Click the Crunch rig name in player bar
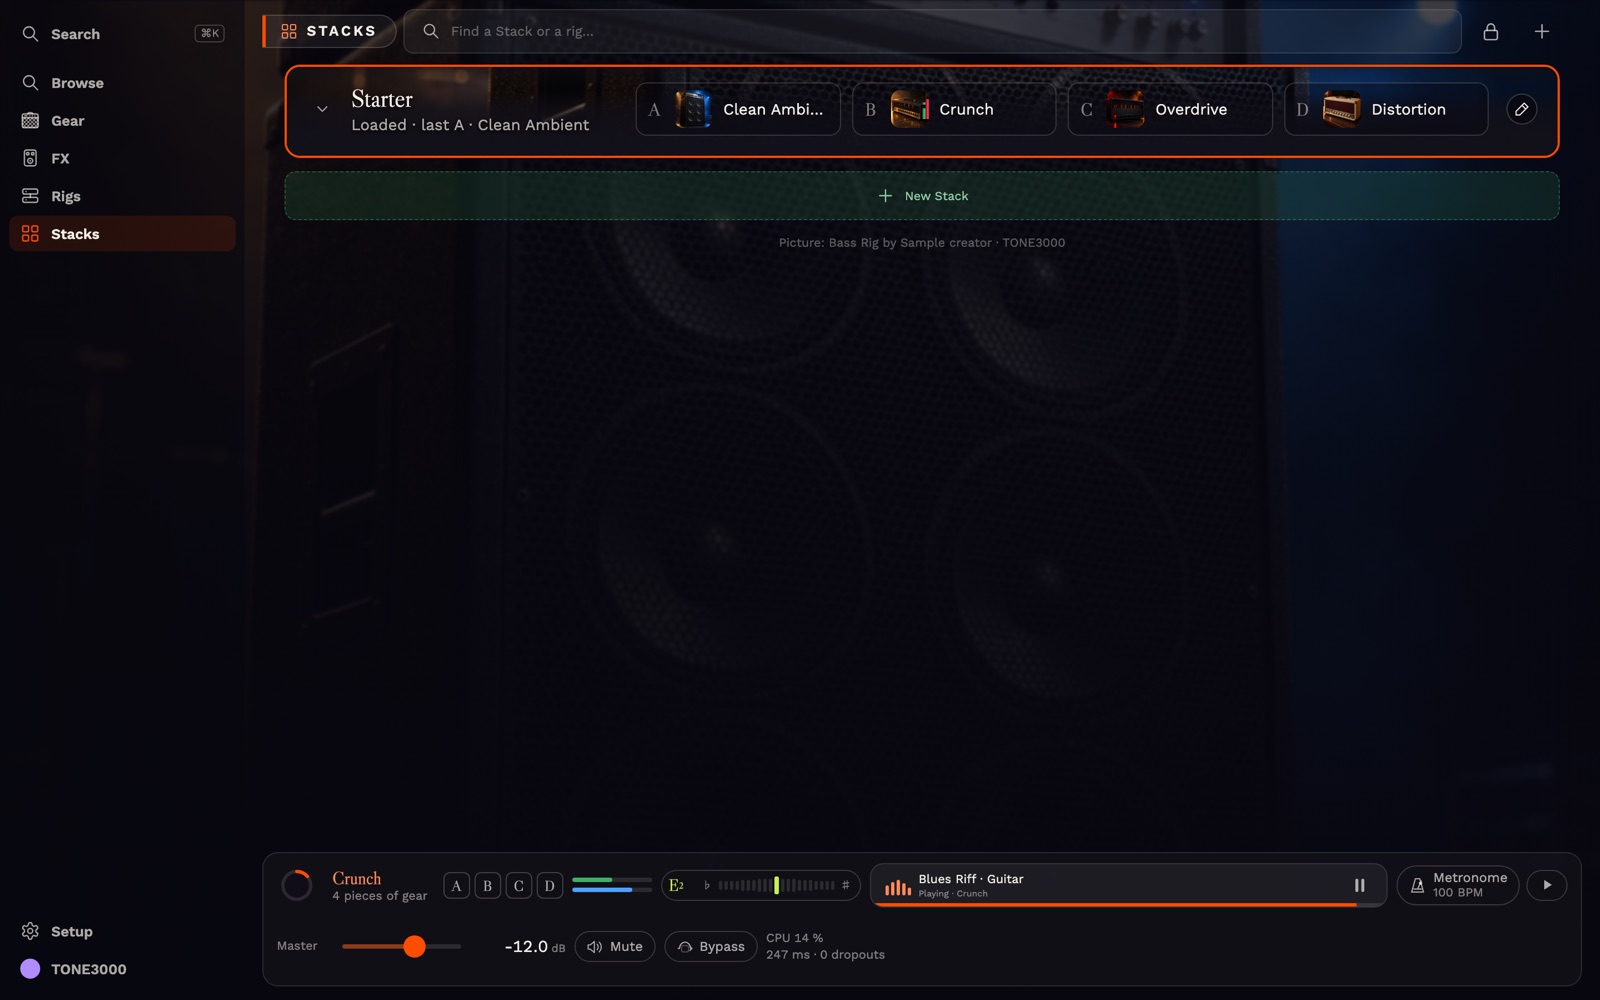1600x1000 pixels. click(x=357, y=878)
